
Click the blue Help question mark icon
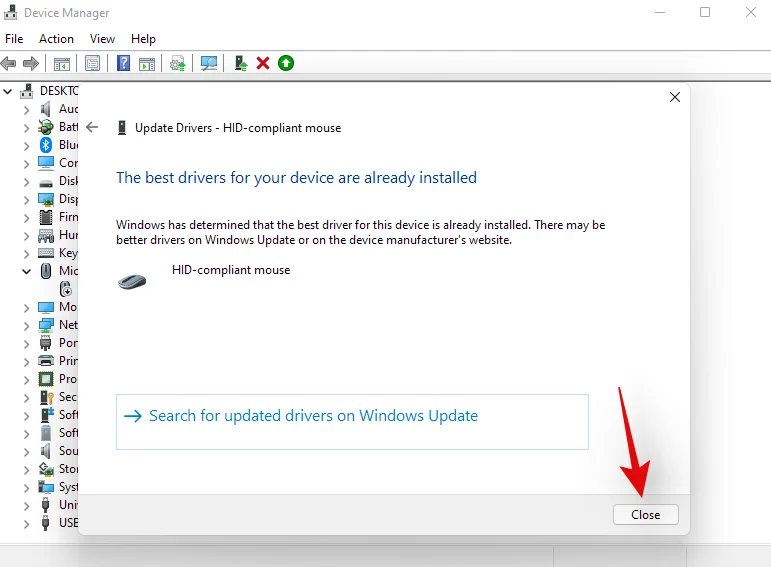[x=123, y=63]
